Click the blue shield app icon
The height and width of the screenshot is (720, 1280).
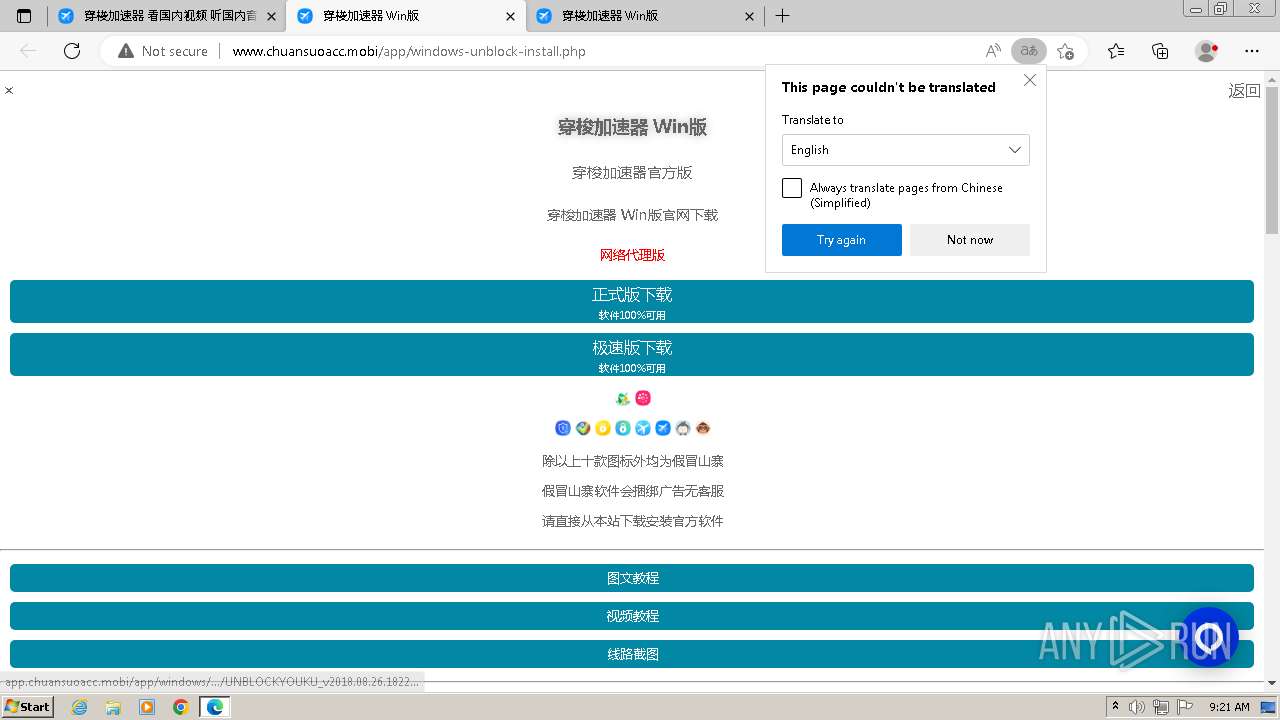[563, 428]
